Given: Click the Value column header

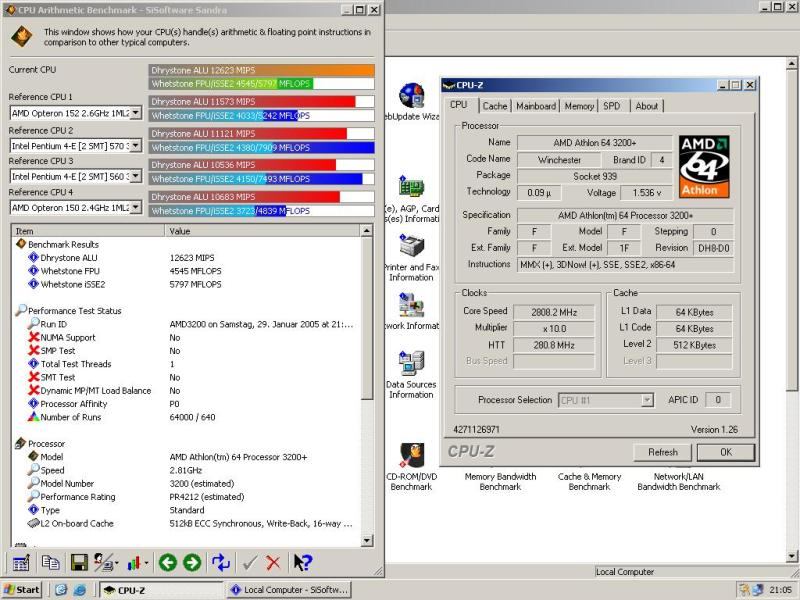Looking at the screenshot, I should click(x=263, y=231).
